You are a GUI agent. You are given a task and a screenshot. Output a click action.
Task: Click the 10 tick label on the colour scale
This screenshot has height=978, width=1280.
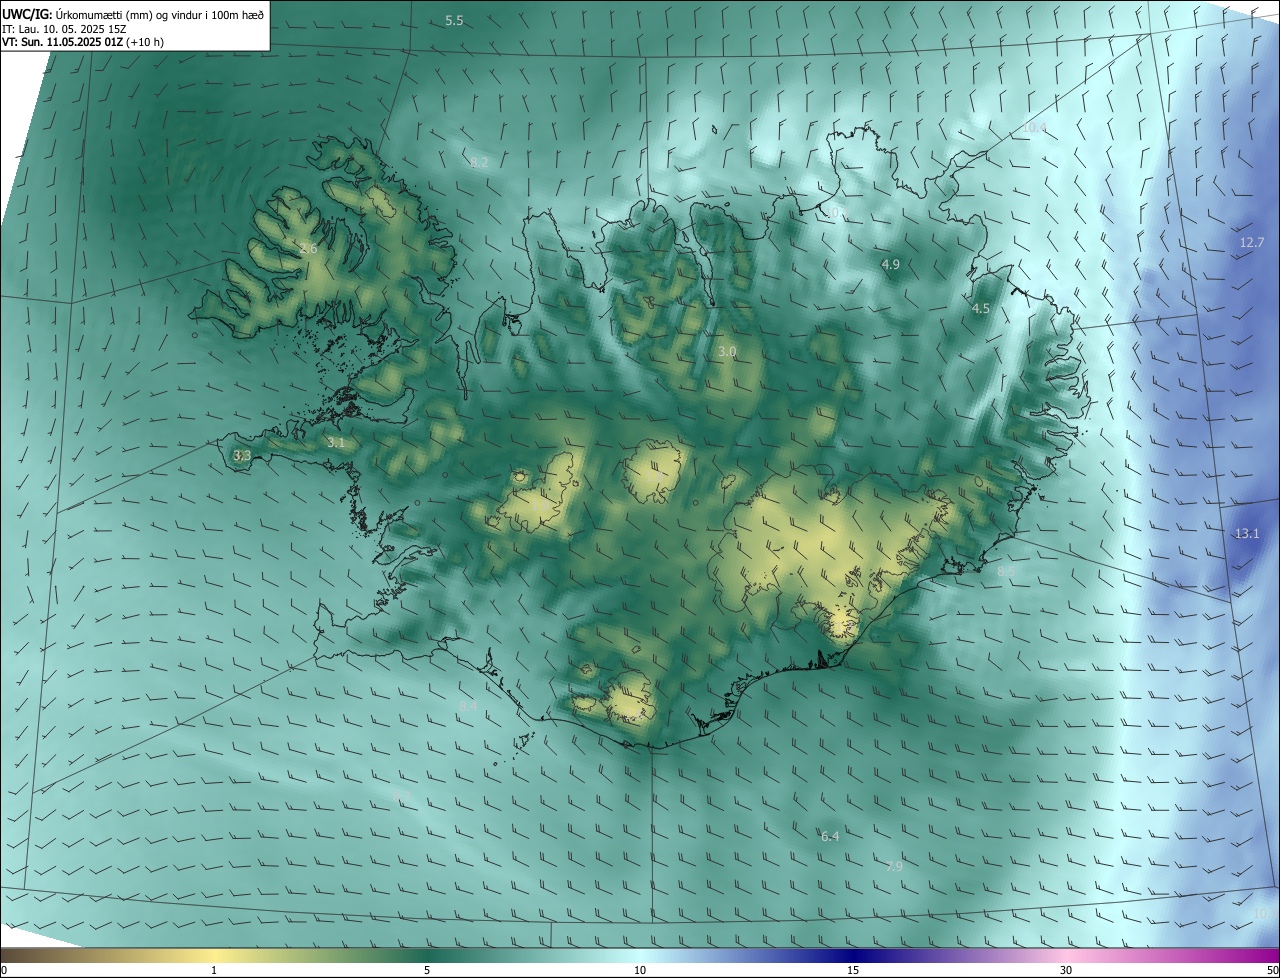(640, 970)
